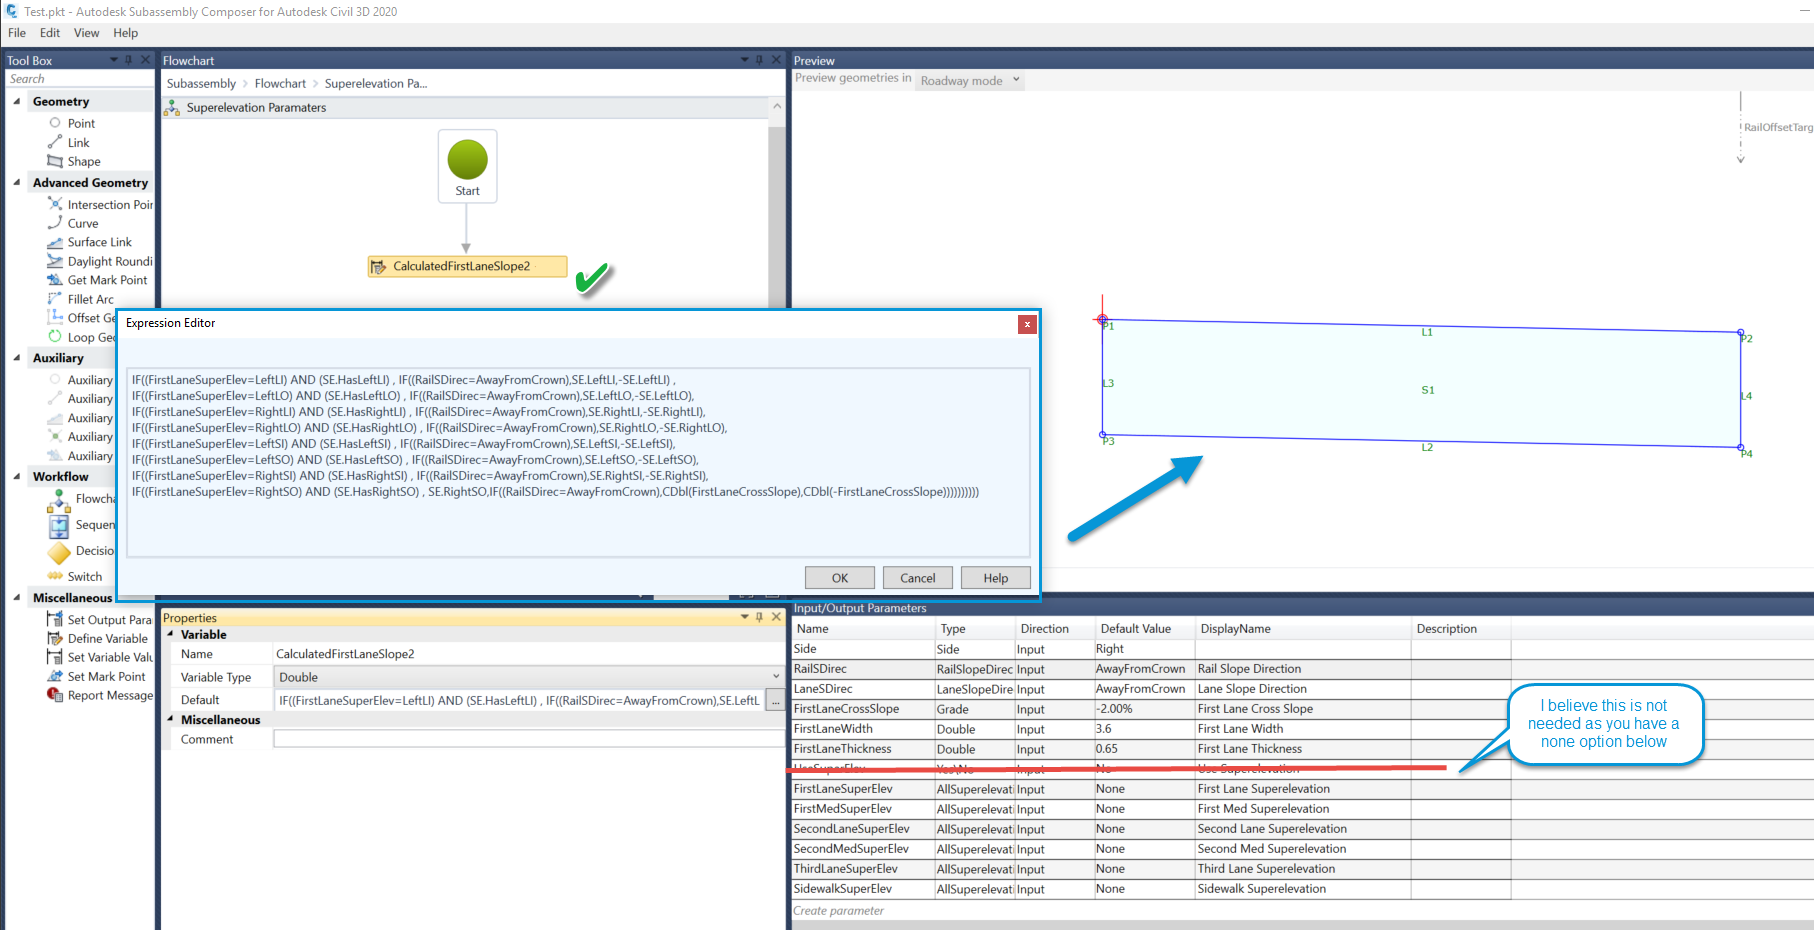Collapse the Auxiliary section in Tool Box
The height and width of the screenshot is (930, 1814).
pyautogui.click(x=16, y=357)
